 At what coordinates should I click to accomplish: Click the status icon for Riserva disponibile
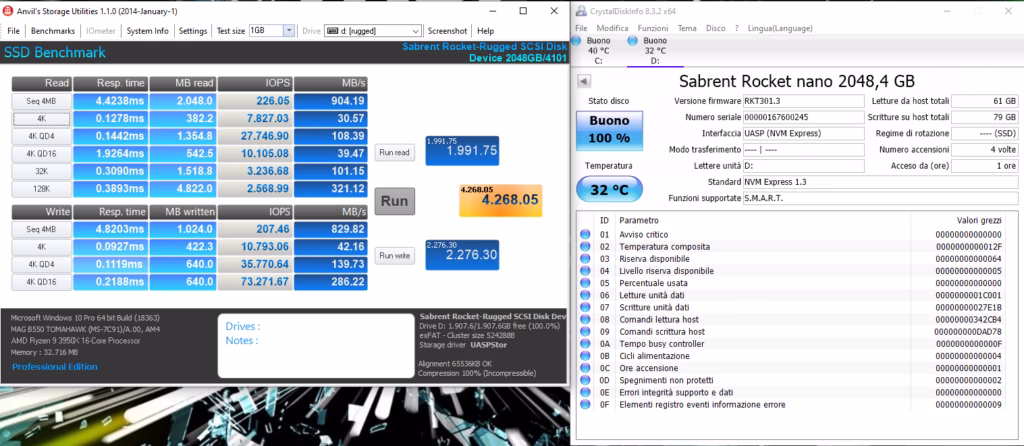585,259
